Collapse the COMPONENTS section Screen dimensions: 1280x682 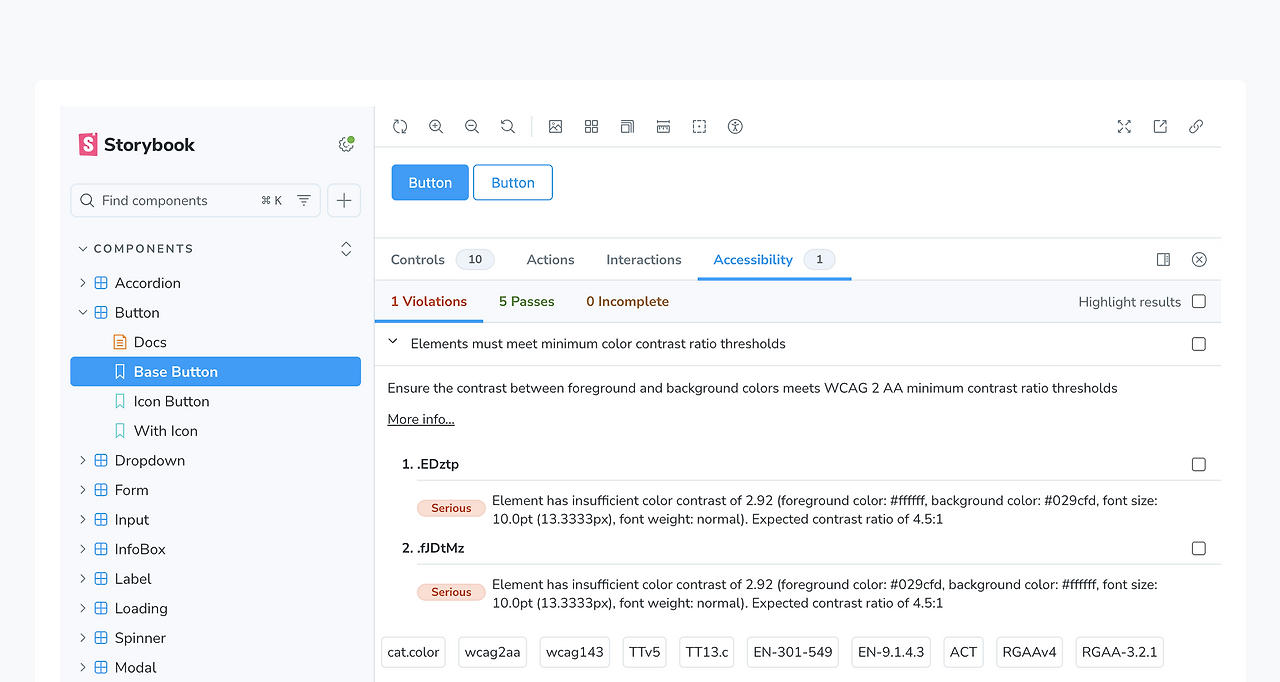136,248
